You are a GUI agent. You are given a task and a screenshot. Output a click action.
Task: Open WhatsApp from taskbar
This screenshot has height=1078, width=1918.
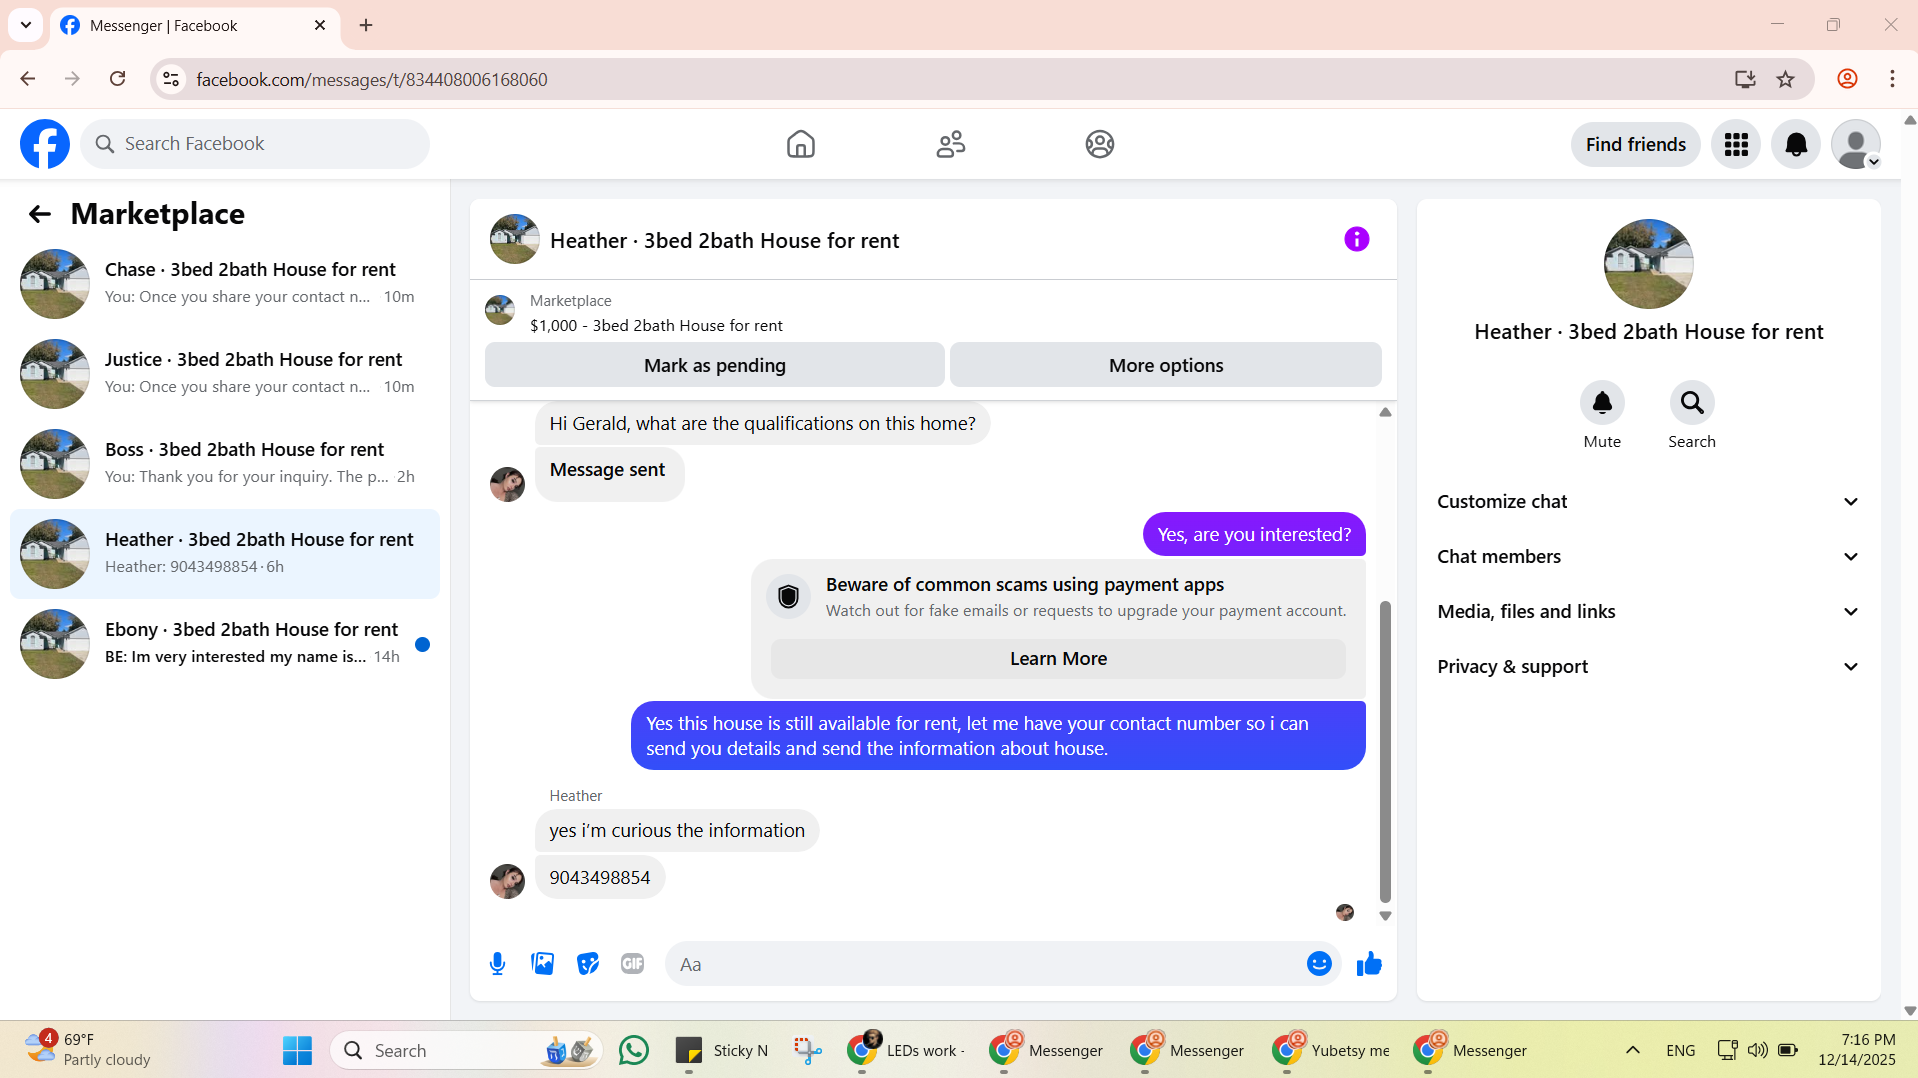[634, 1050]
